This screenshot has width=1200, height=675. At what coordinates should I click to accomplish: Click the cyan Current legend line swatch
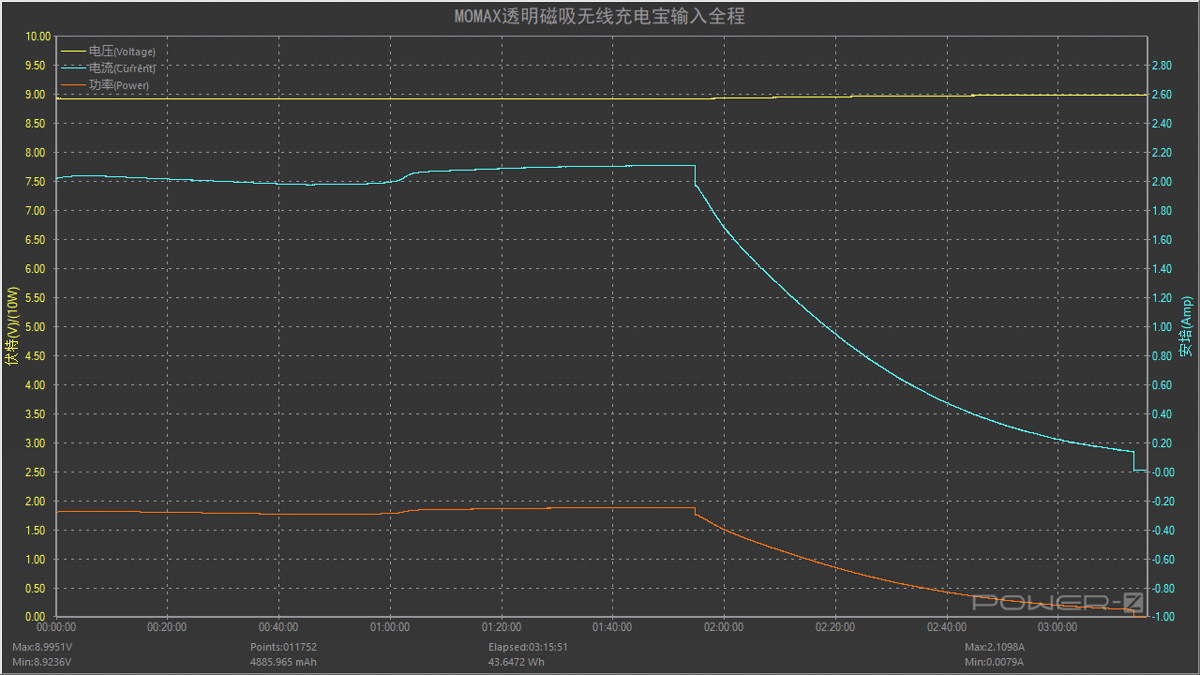pos(74,68)
